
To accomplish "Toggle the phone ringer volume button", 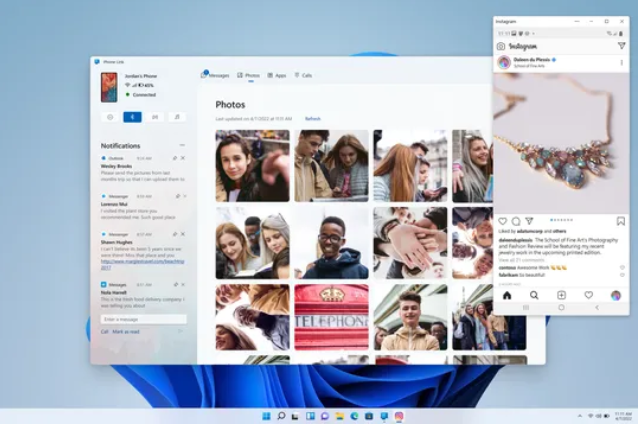I will (155, 117).
